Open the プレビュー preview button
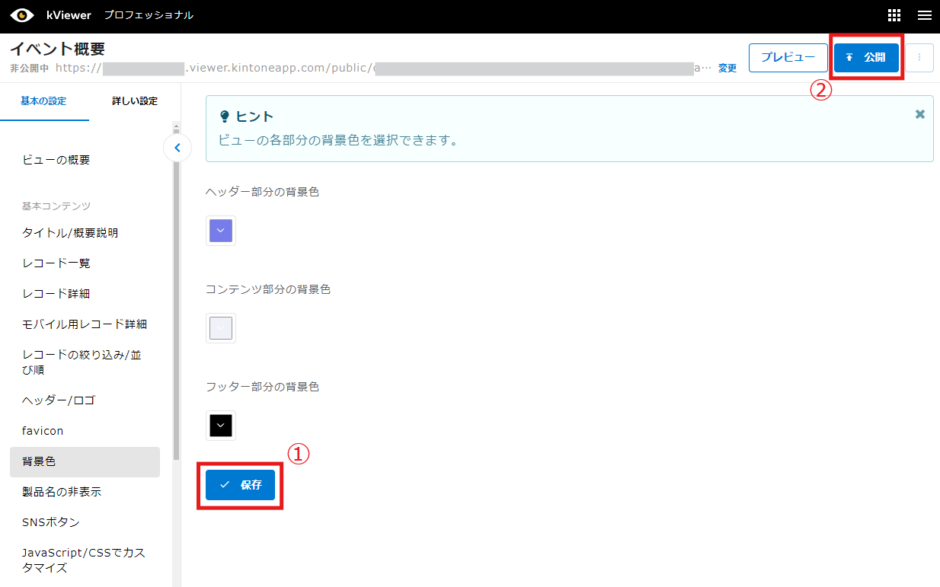Image resolution: width=940 pixels, height=587 pixels. click(x=787, y=58)
